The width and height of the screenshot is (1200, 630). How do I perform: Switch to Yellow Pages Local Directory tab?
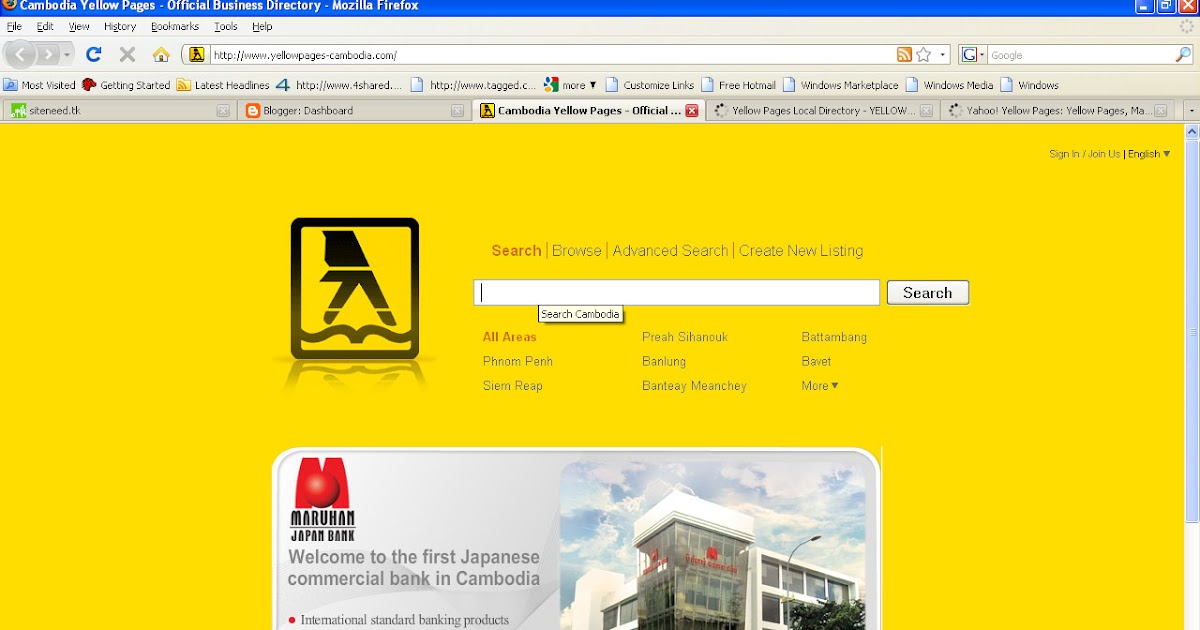(x=822, y=110)
